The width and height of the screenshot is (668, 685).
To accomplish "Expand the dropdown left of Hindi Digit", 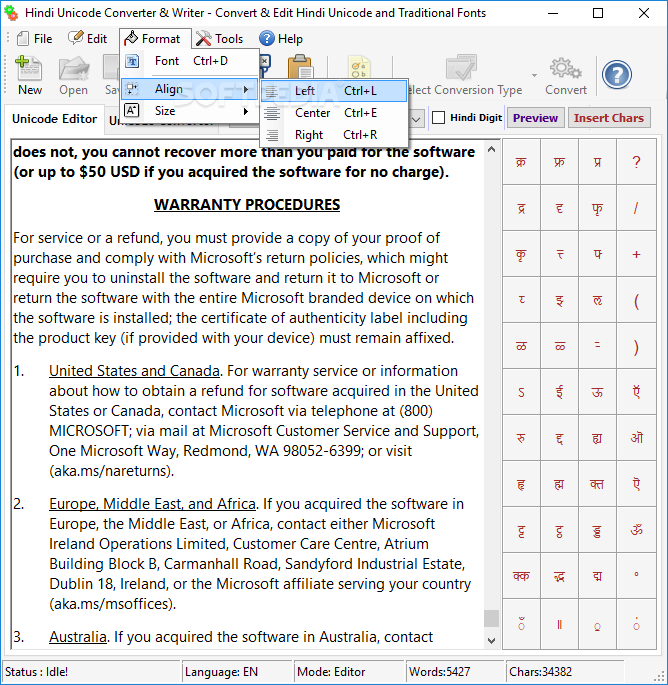I will 416,119.
